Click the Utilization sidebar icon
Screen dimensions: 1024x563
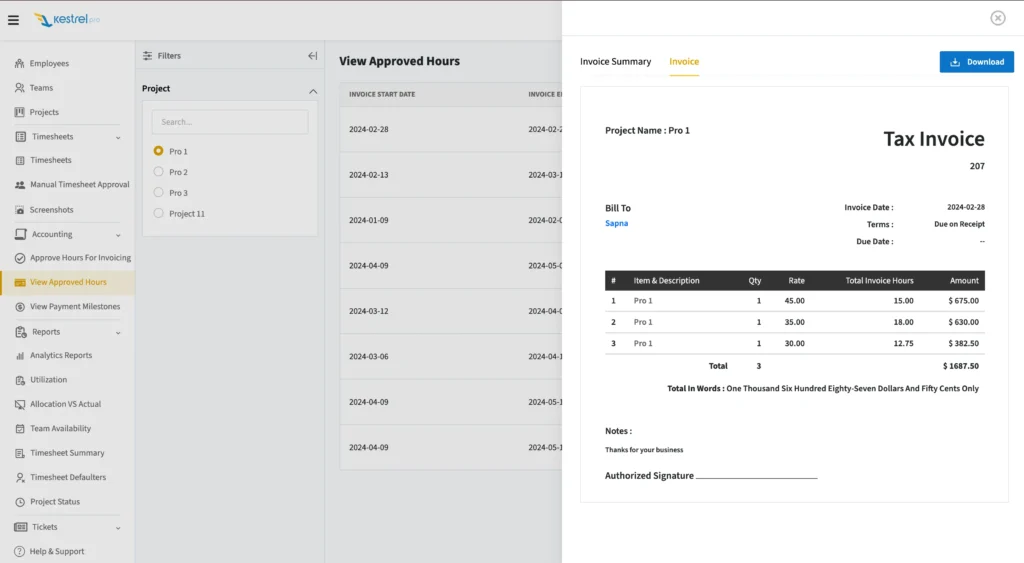tap(20, 380)
